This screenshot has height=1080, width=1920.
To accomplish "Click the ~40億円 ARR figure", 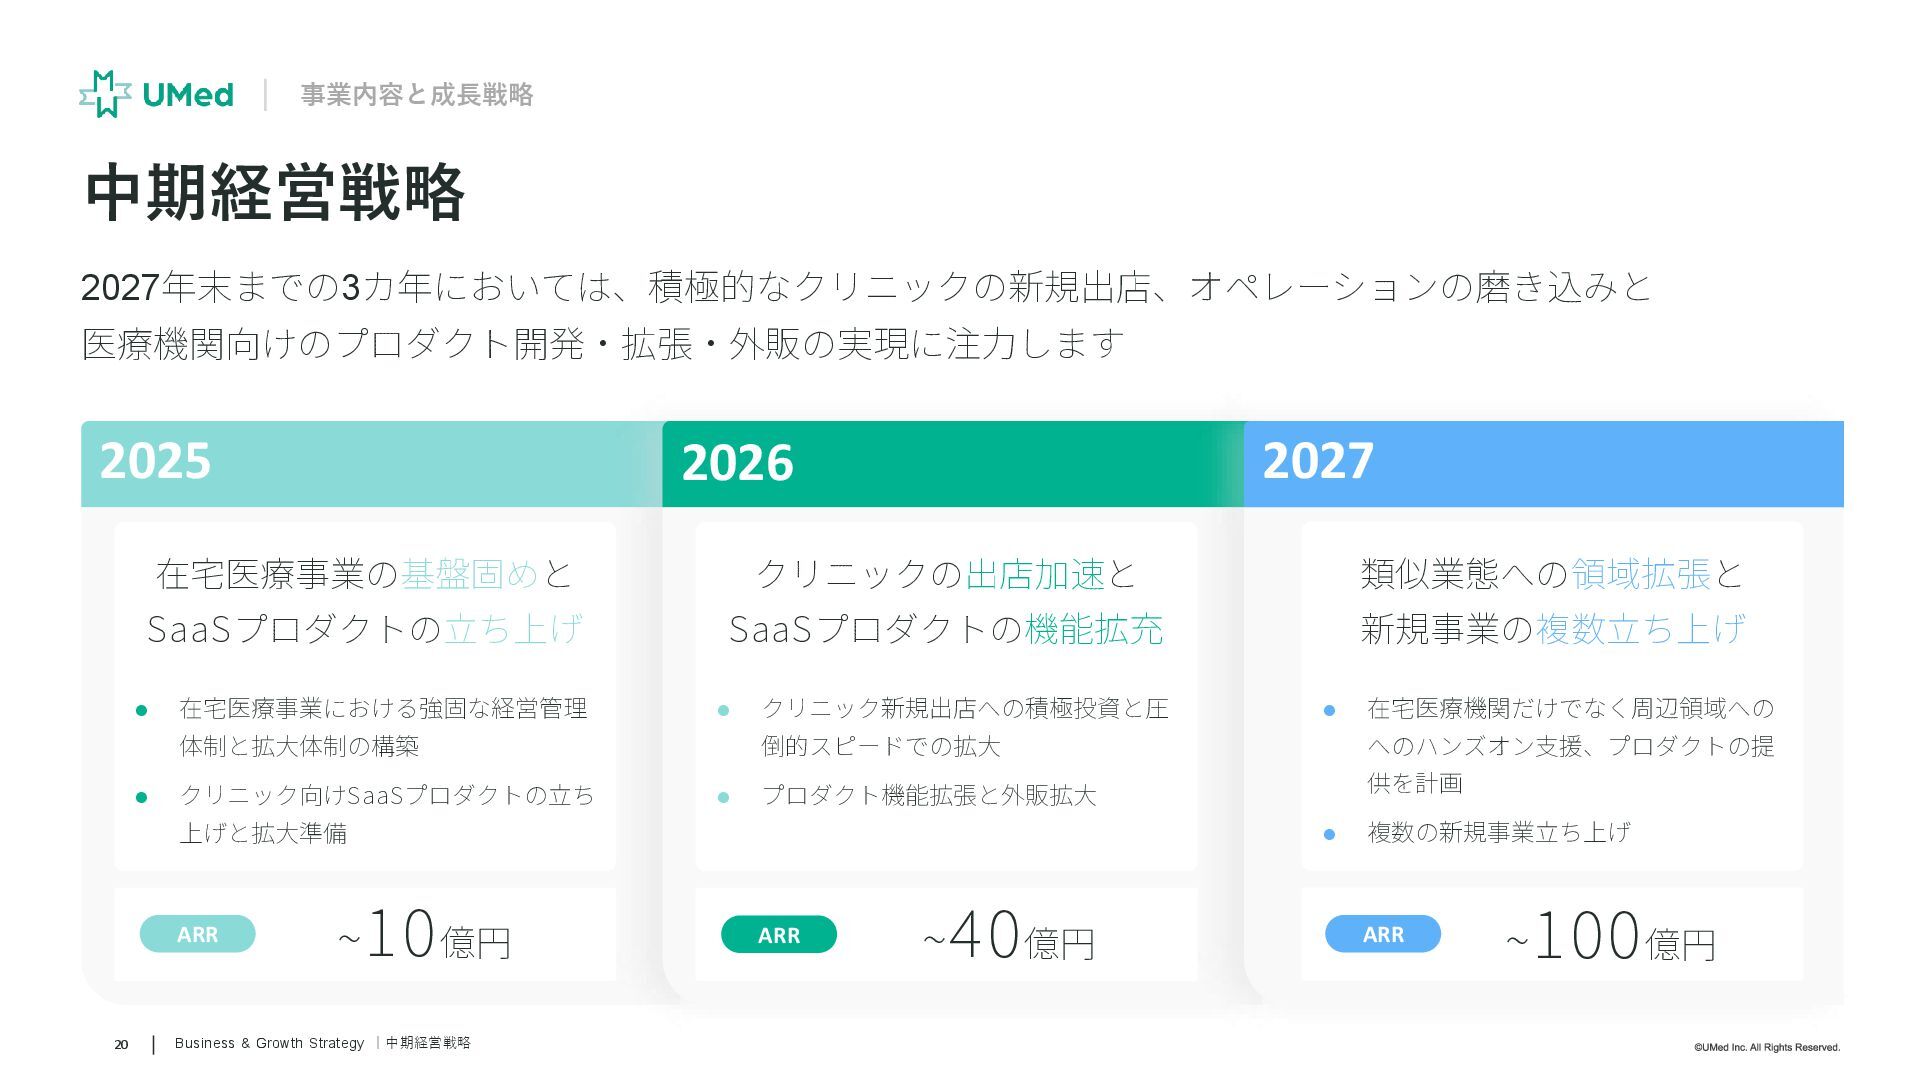I will pyautogui.click(x=1008, y=937).
